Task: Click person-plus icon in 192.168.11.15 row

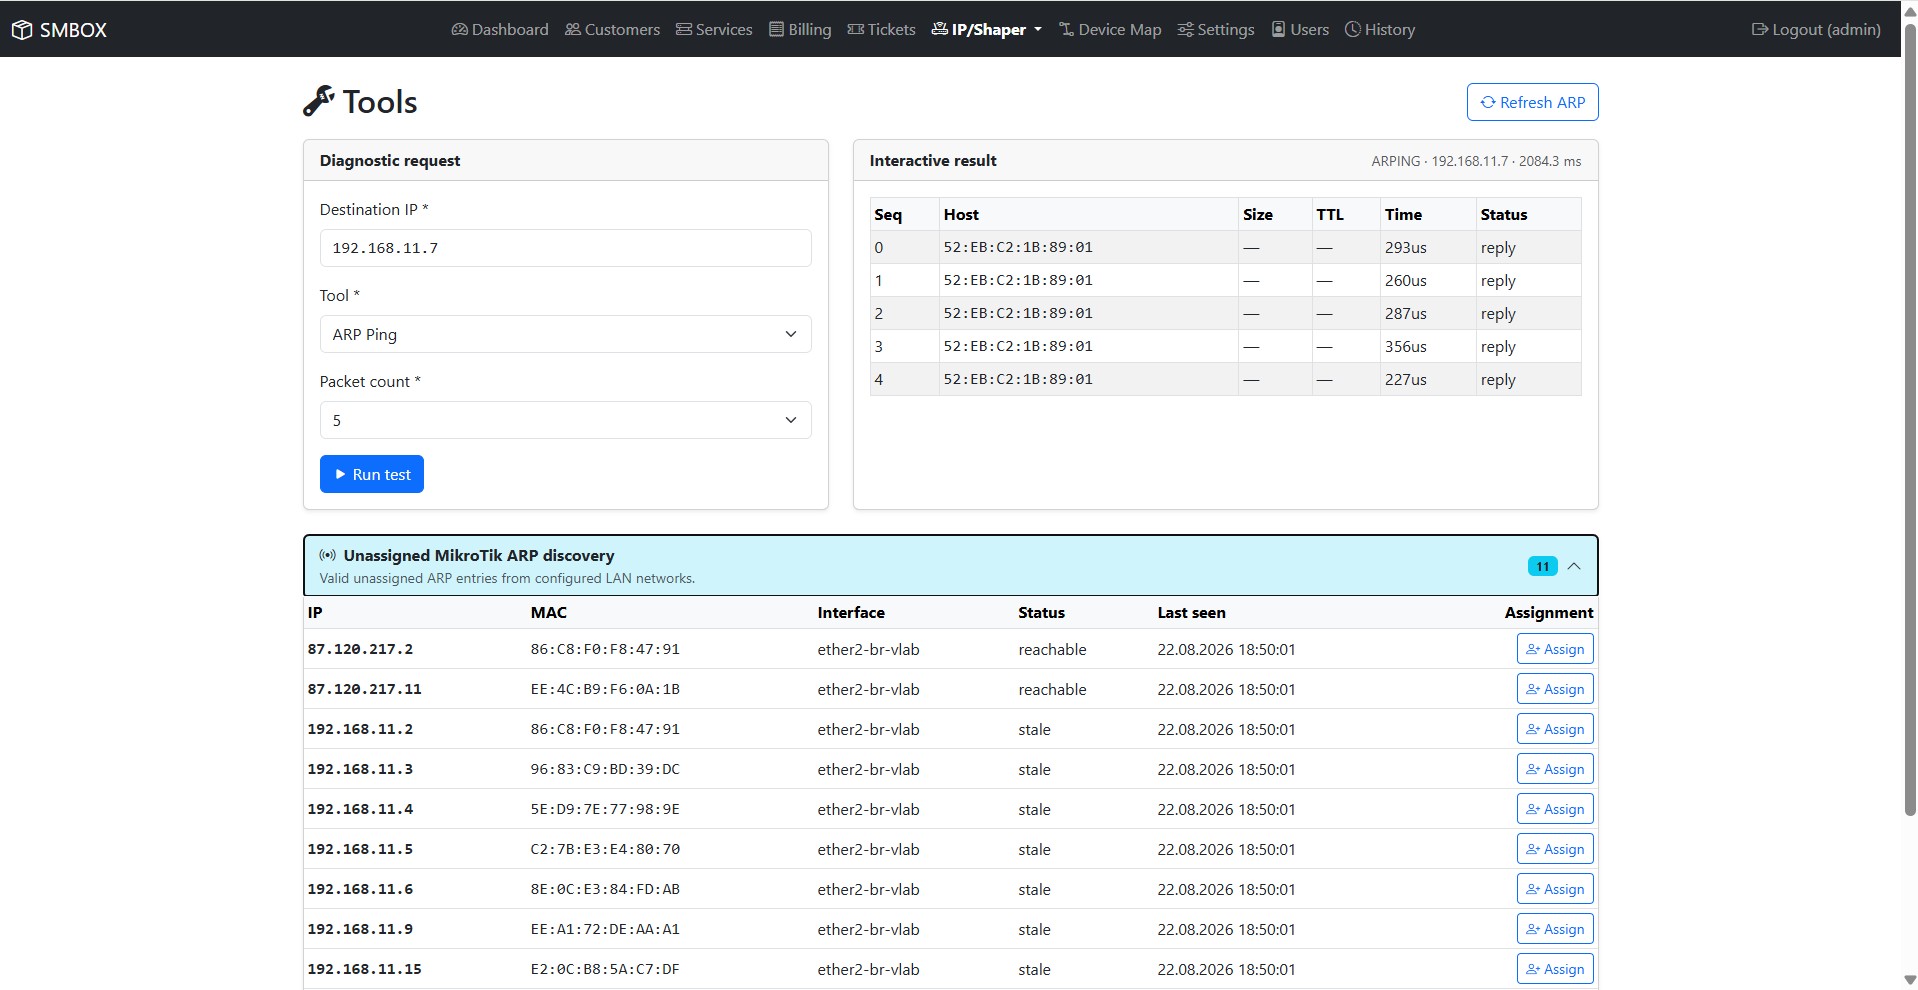Action: [x=1533, y=969]
